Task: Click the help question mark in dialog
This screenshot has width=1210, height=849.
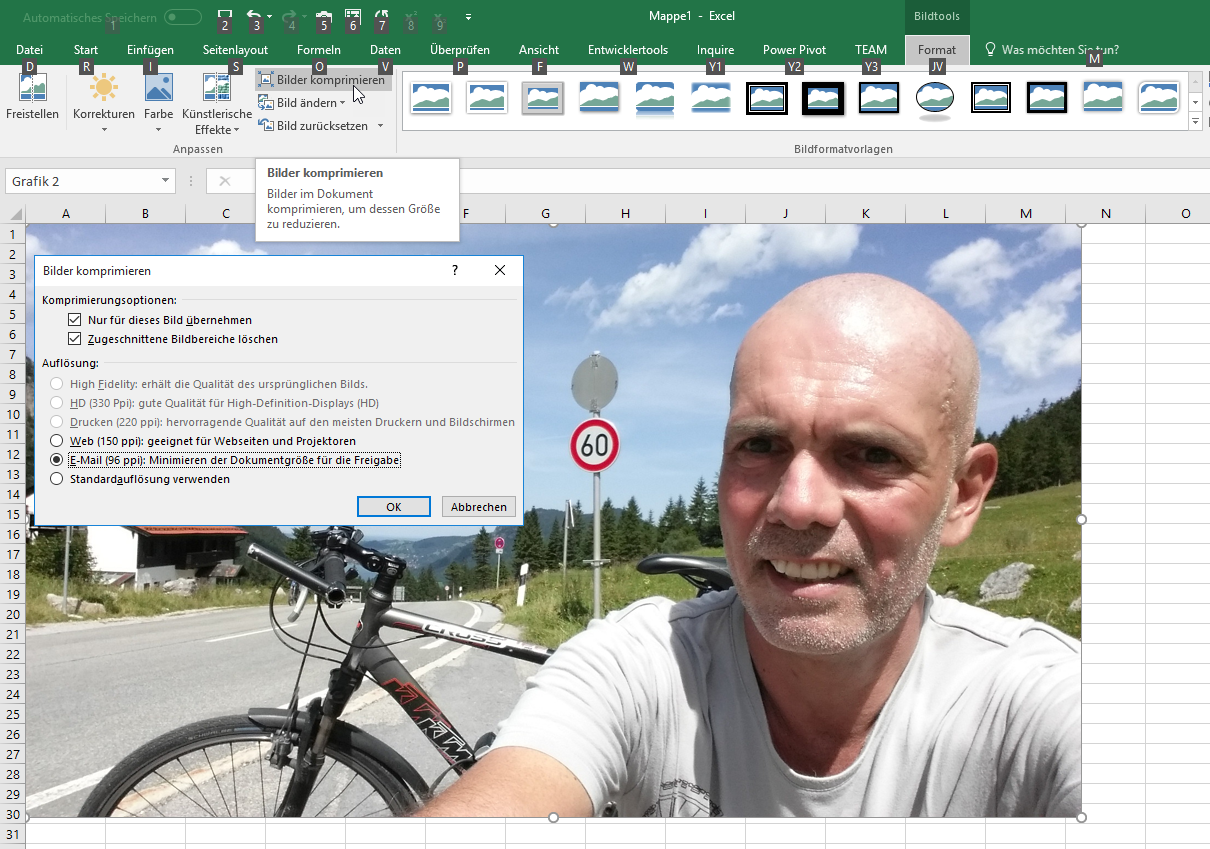Action: (x=455, y=271)
